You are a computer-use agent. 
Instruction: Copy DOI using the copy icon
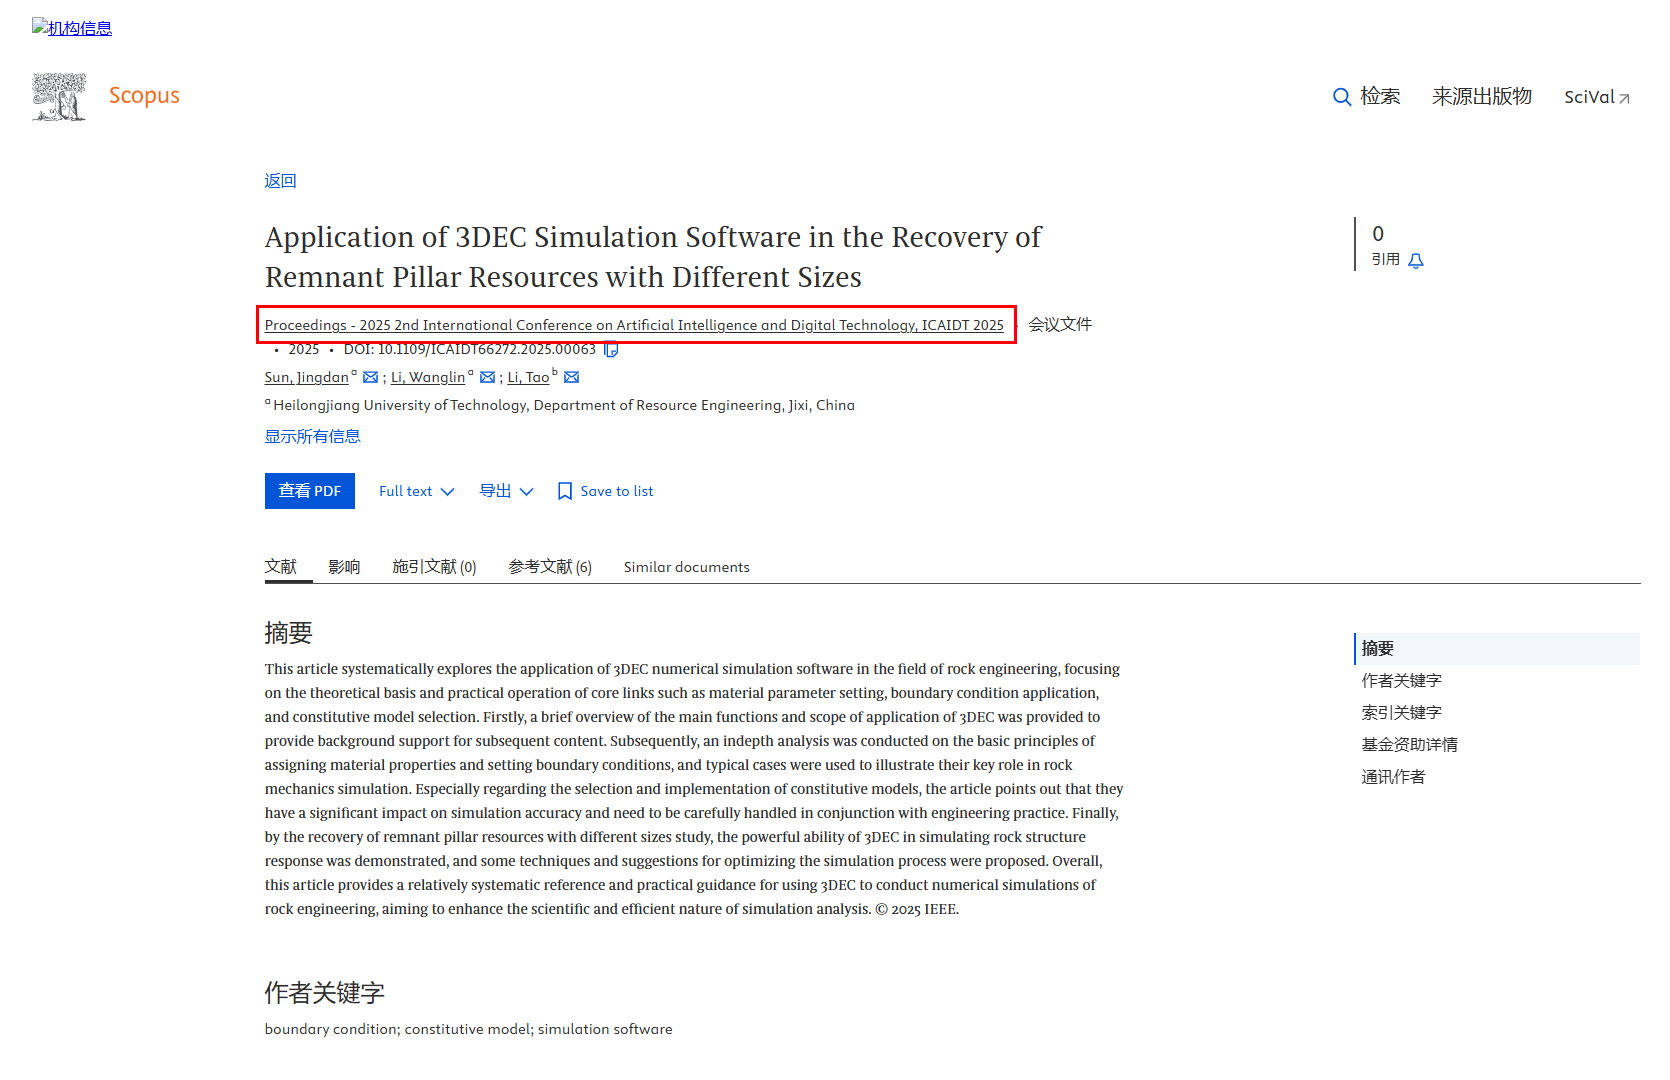pos(611,350)
